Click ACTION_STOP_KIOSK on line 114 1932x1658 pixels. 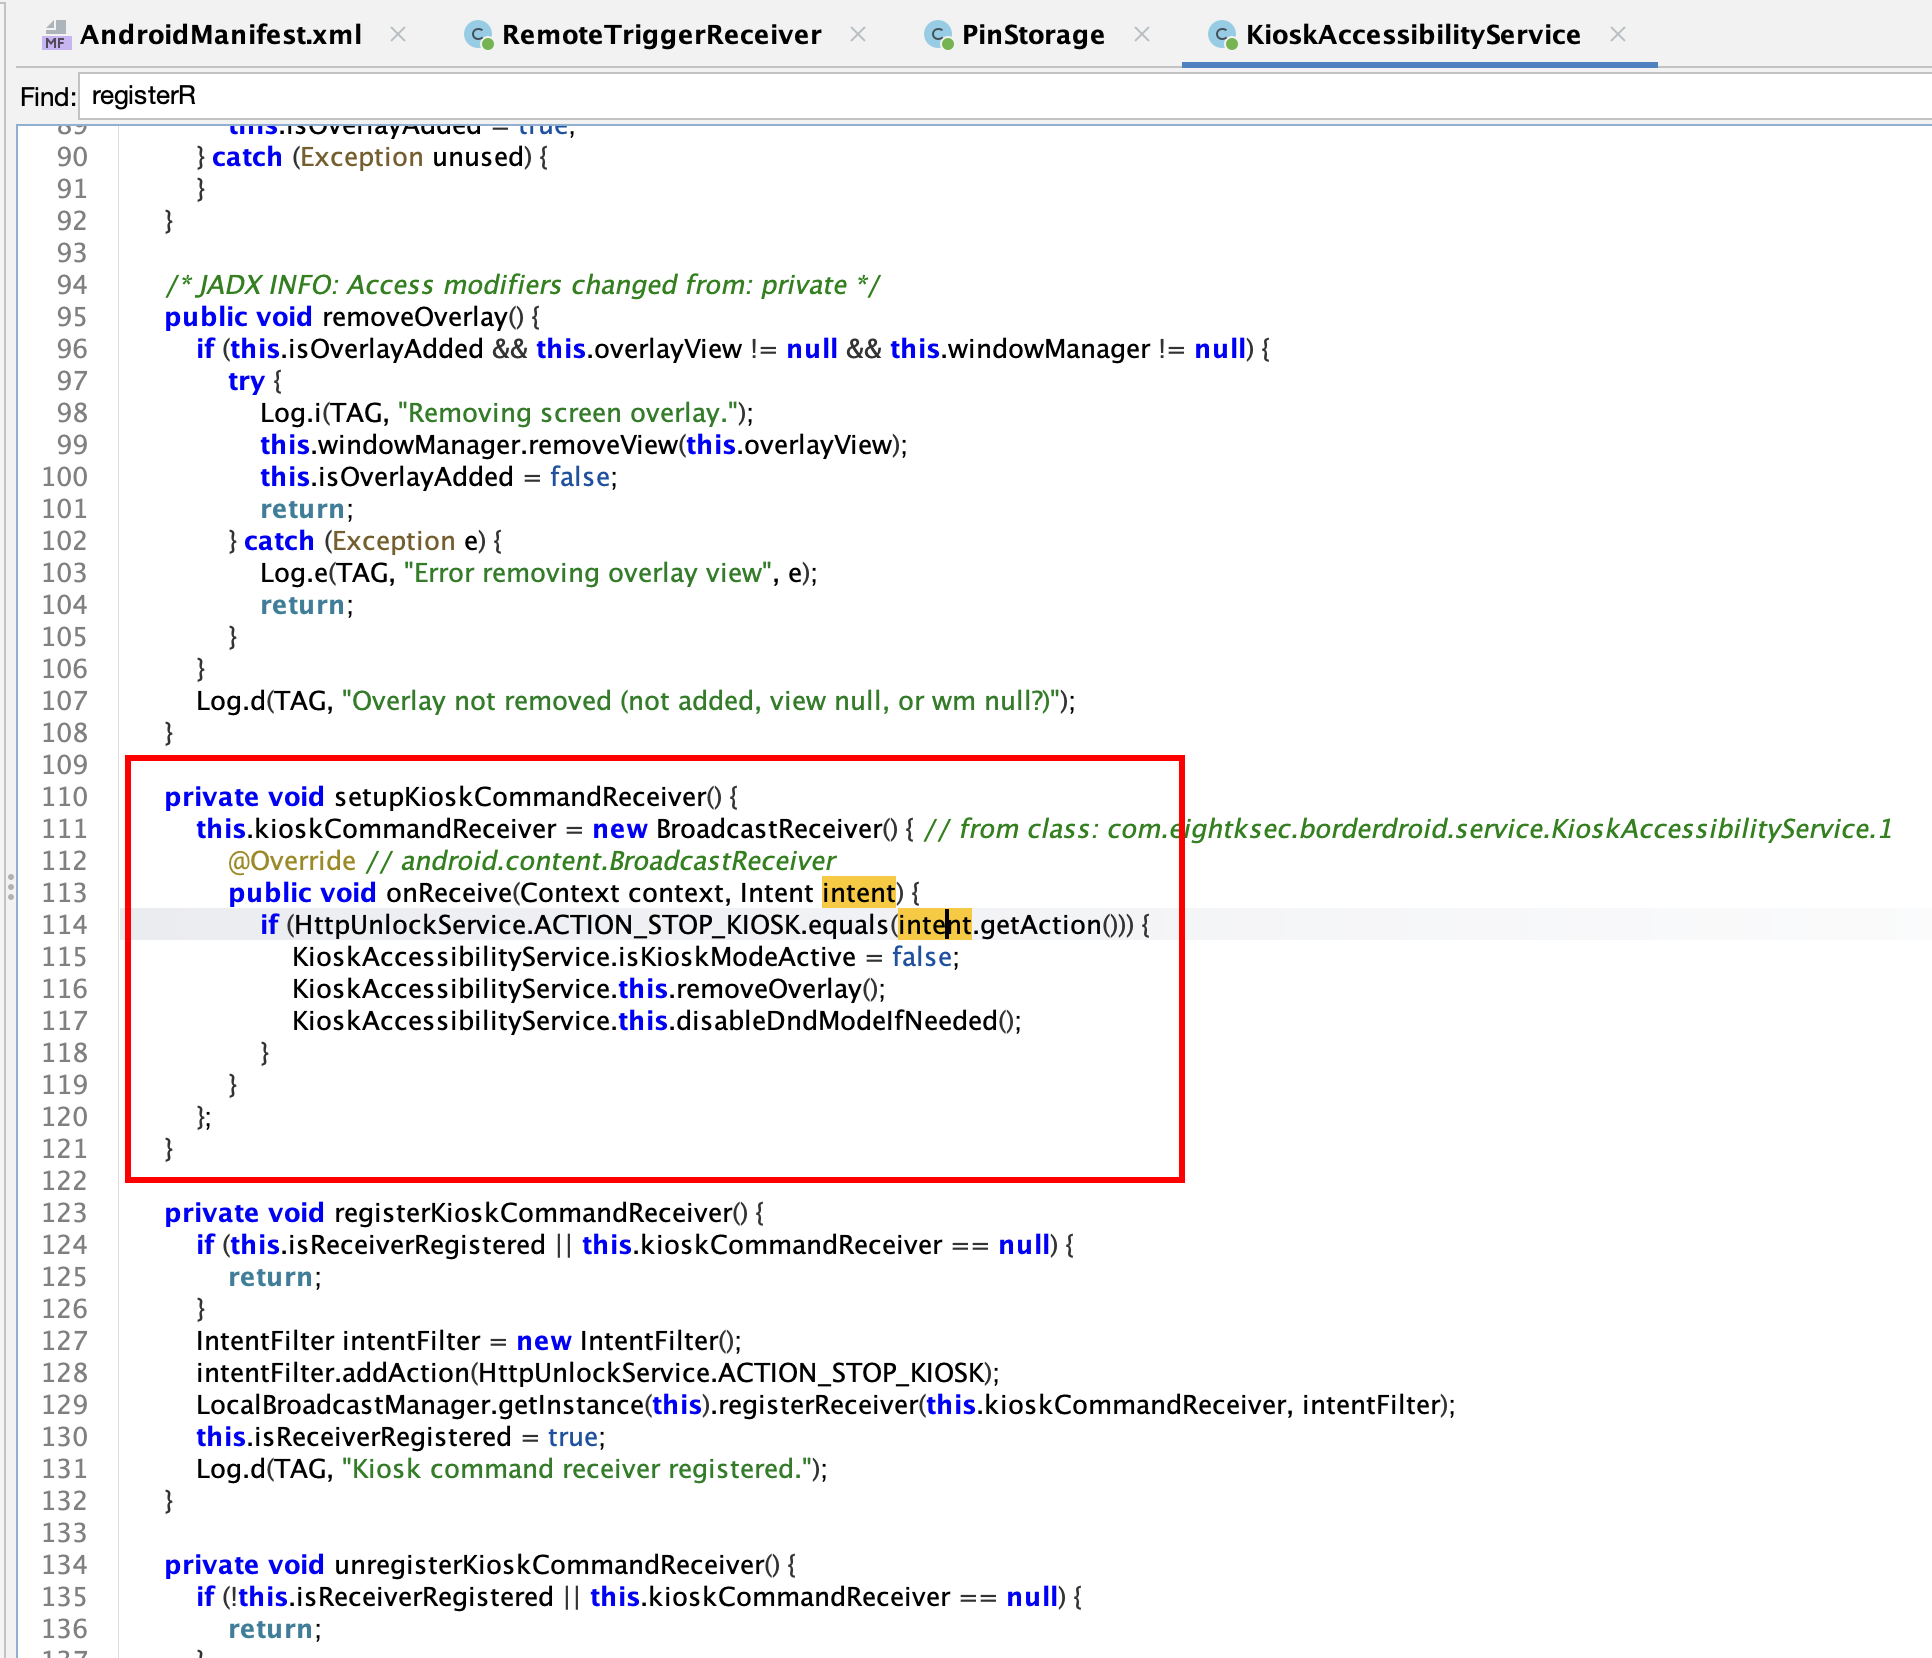click(x=668, y=925)
